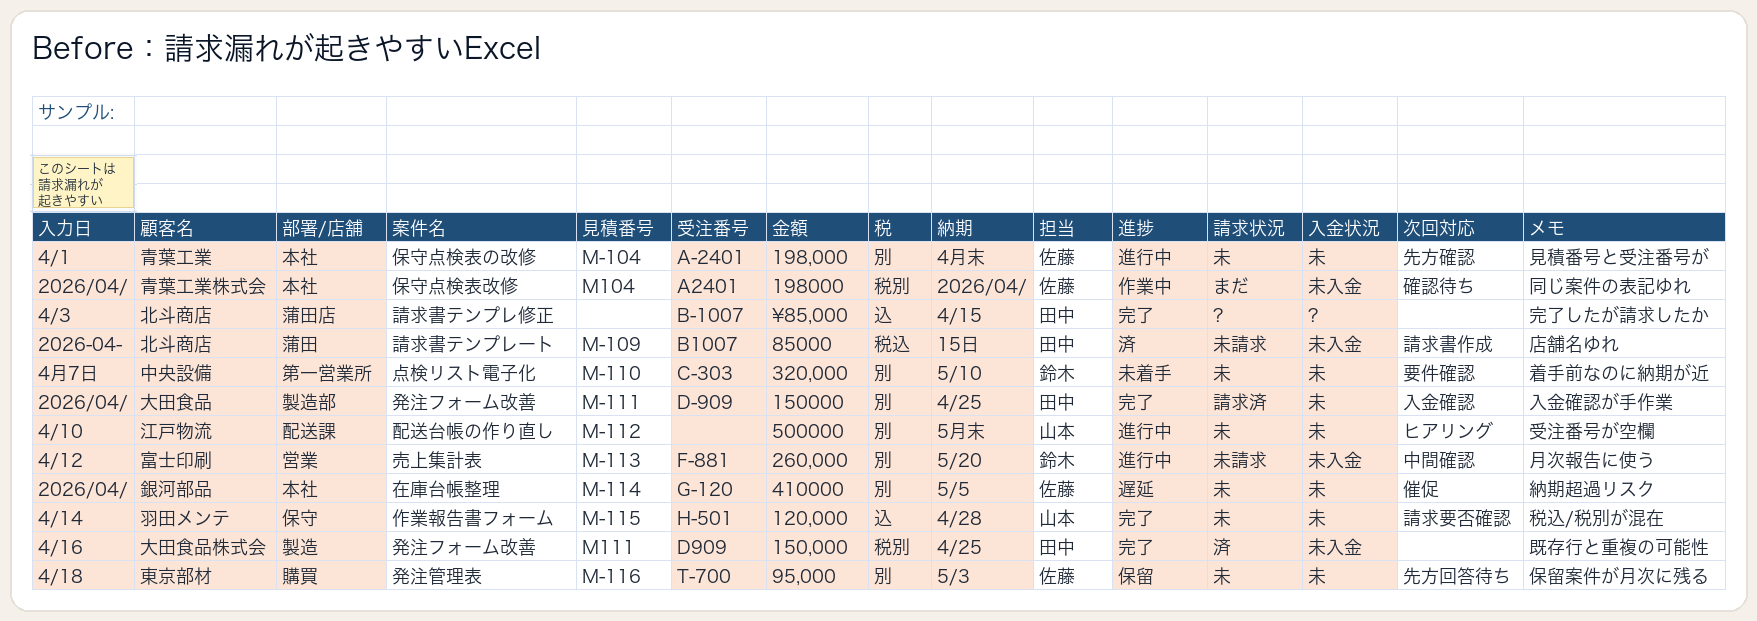Image resolution: width=1757 pixels, height=621 pixels.
Task: Click the サンプル: label cell
Action: (x=83, y=111)
